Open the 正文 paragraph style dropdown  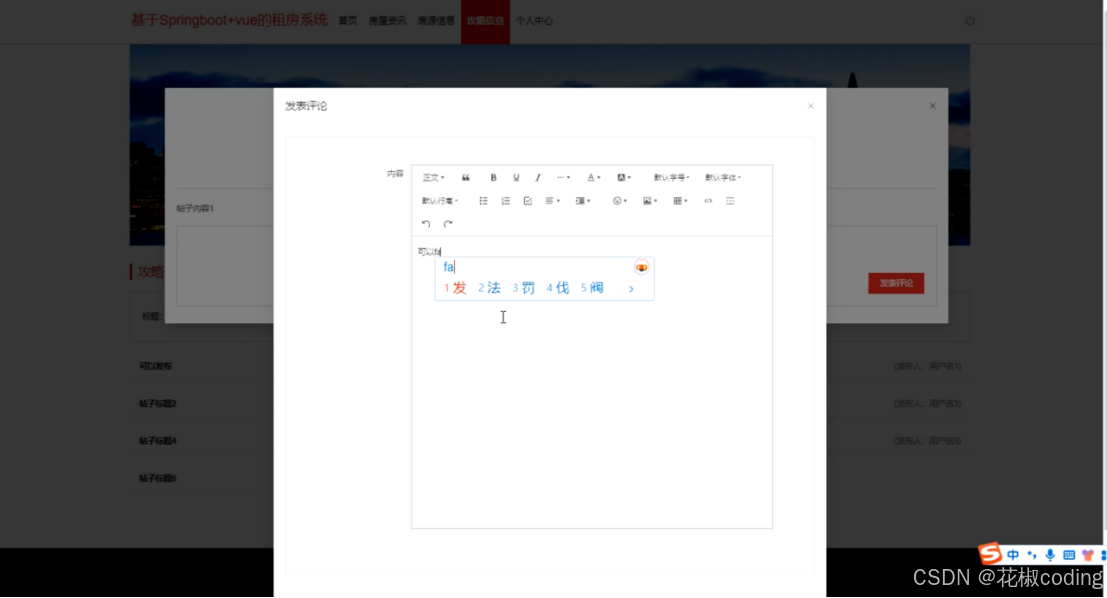pyautogui.click(x=431, y=177)
